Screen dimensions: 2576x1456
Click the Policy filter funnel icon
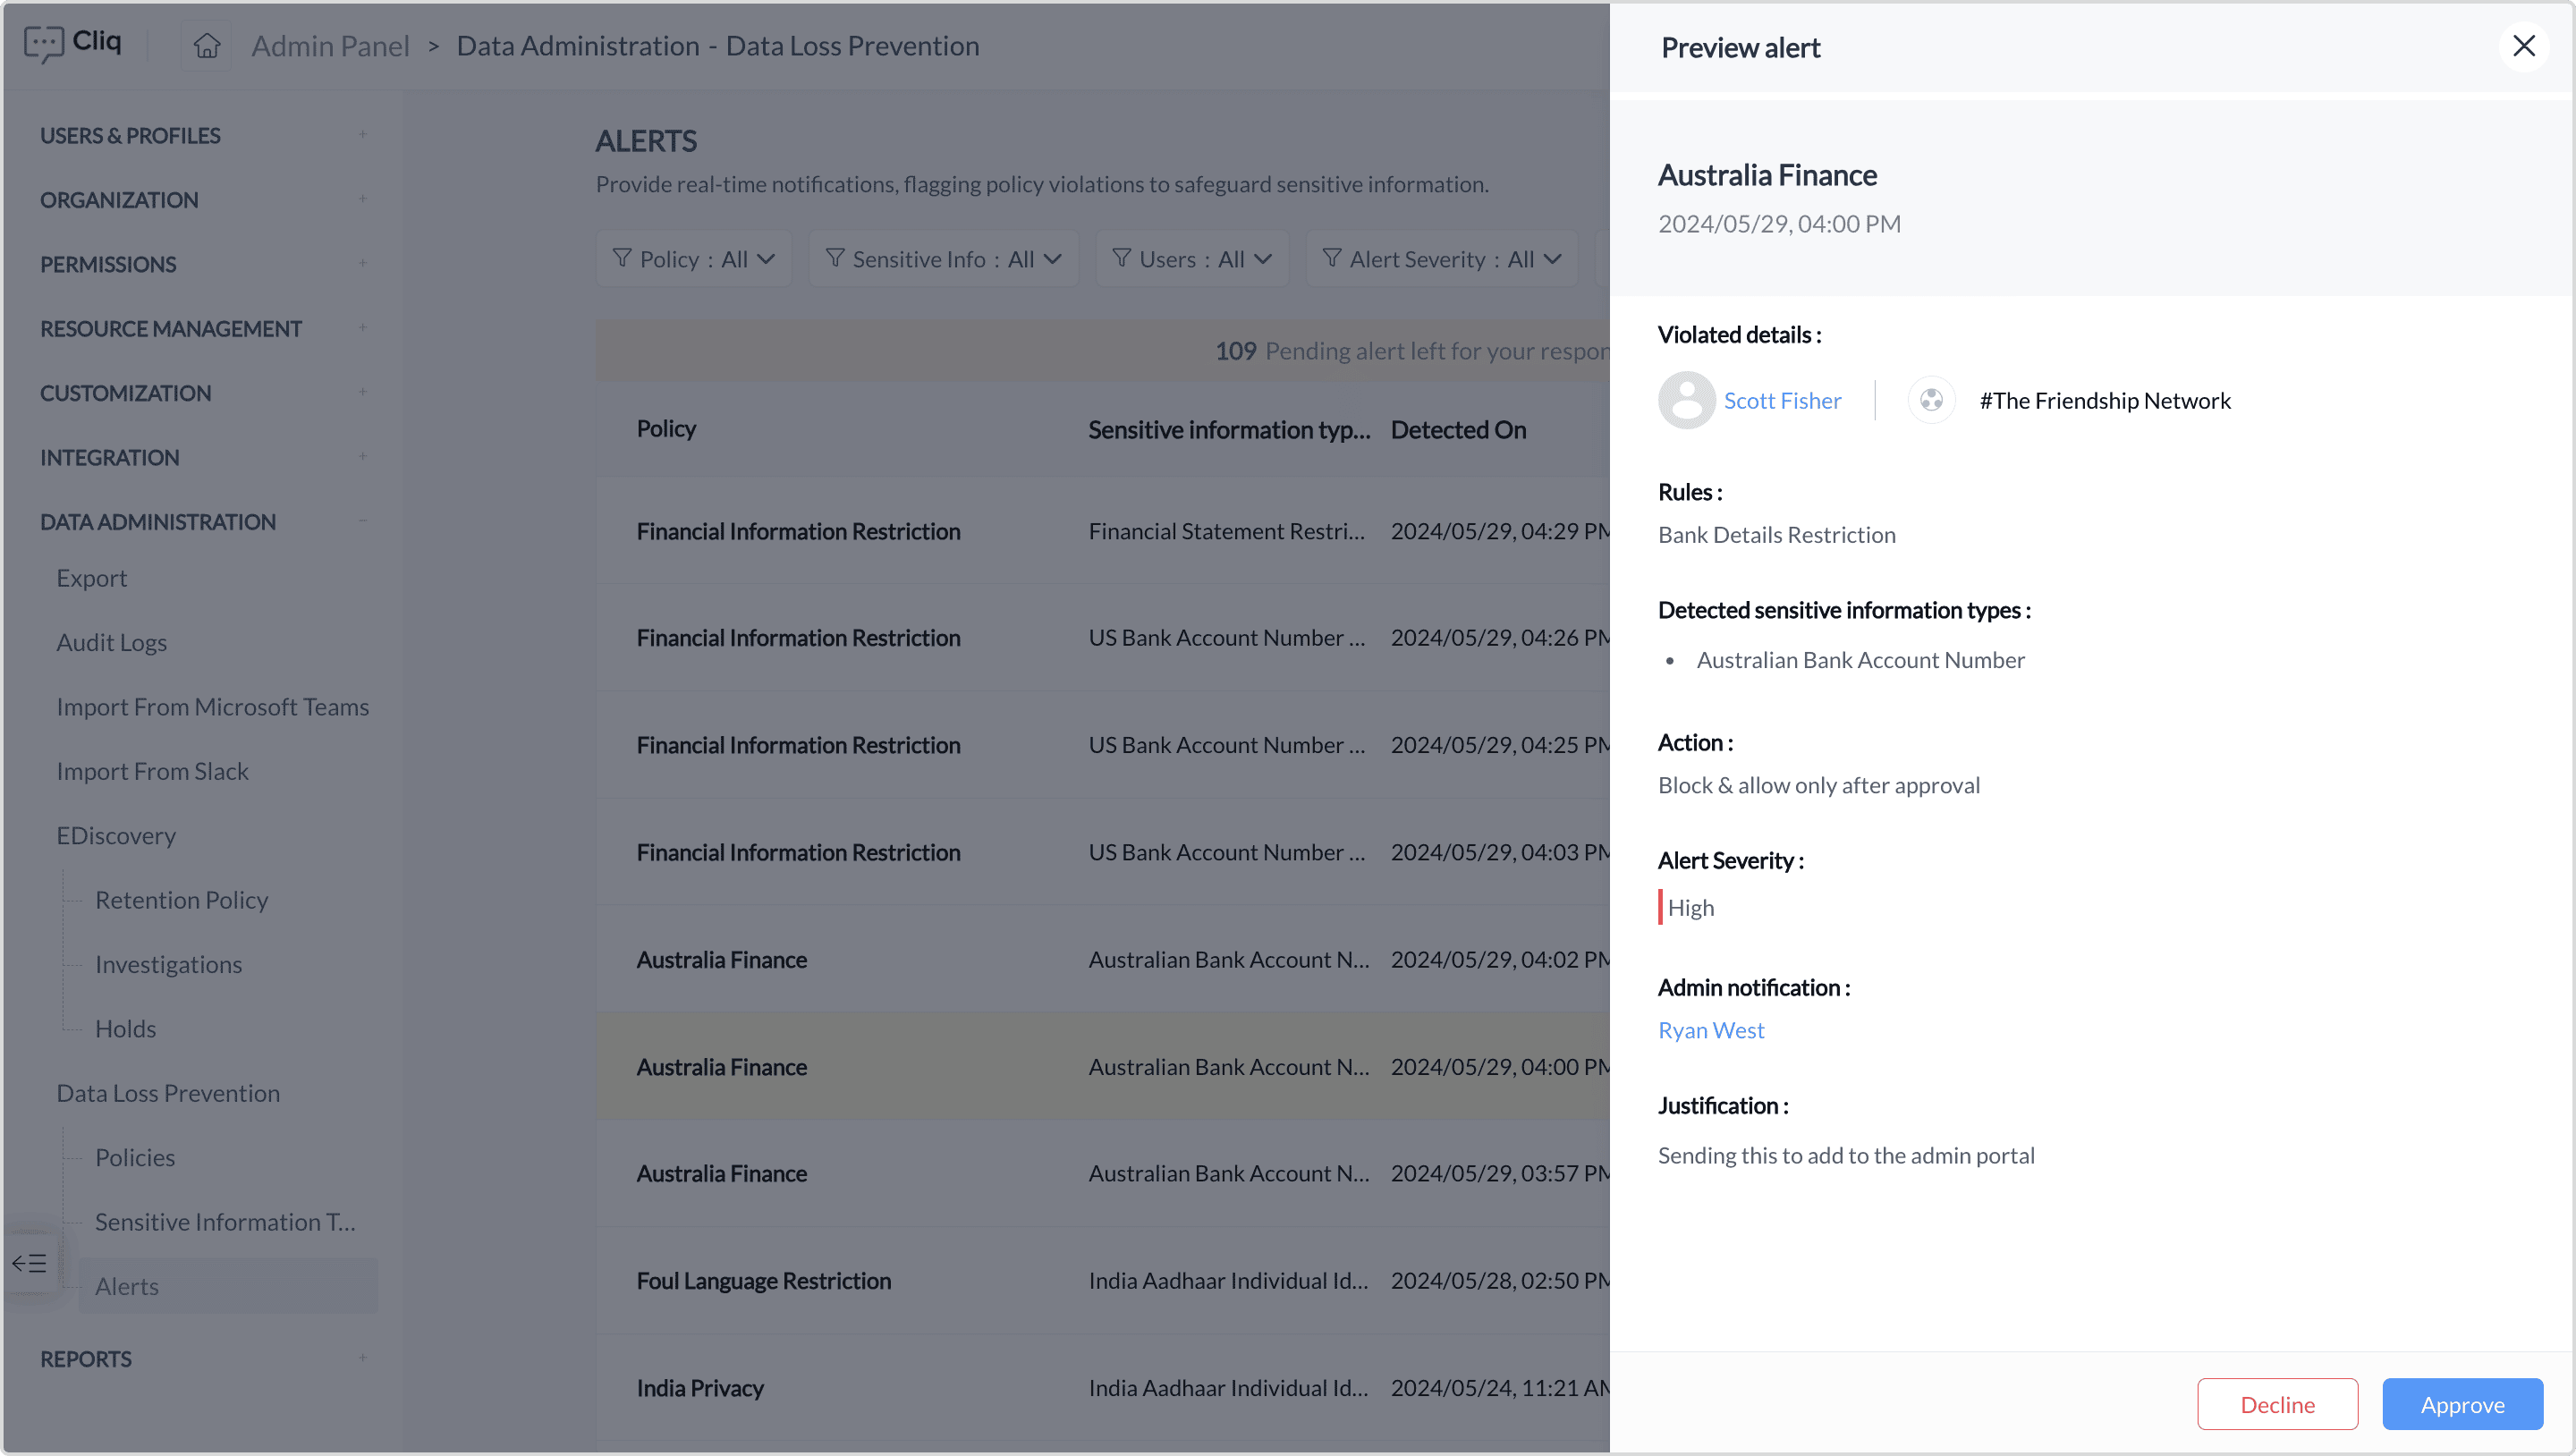pyautogui.click(x=622, y=259)
